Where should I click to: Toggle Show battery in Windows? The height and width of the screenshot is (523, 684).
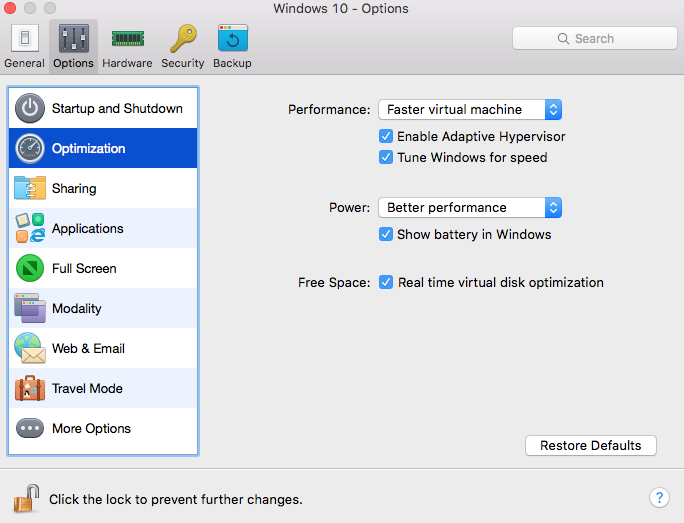pos(386,234)
